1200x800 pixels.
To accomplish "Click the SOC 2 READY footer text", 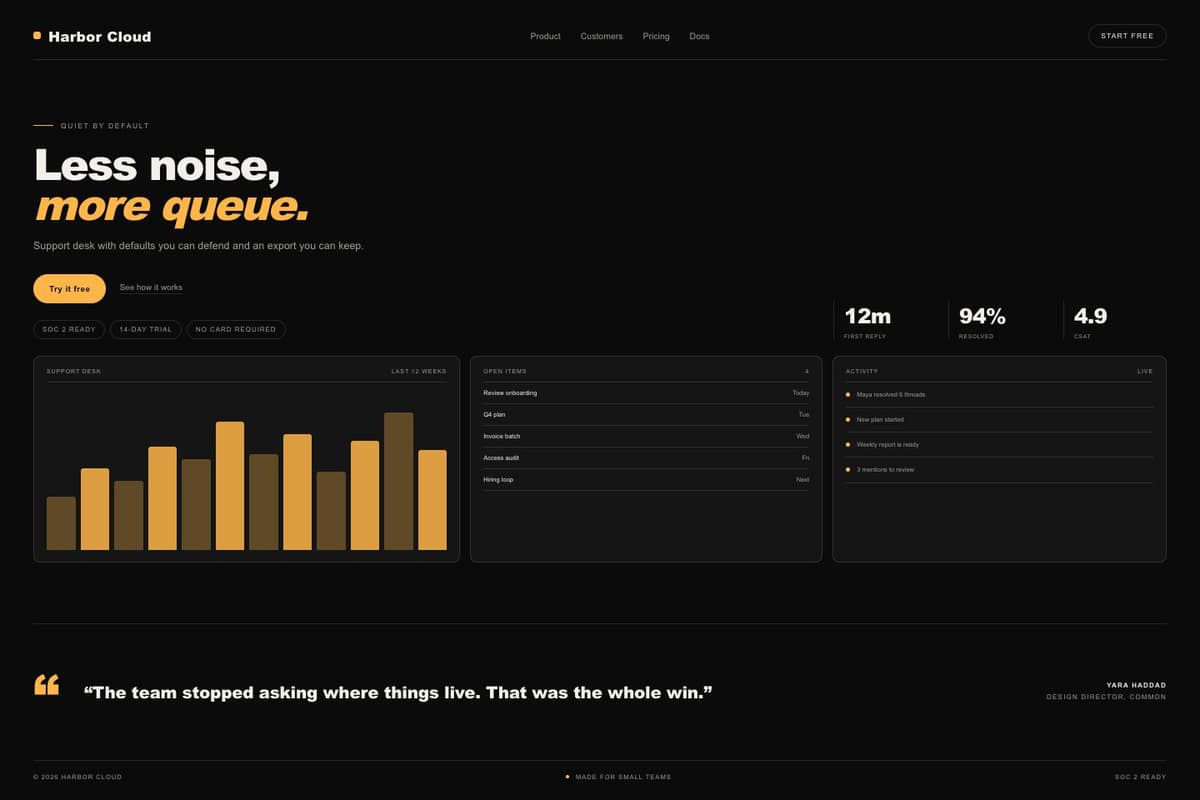I will 1141,777.
